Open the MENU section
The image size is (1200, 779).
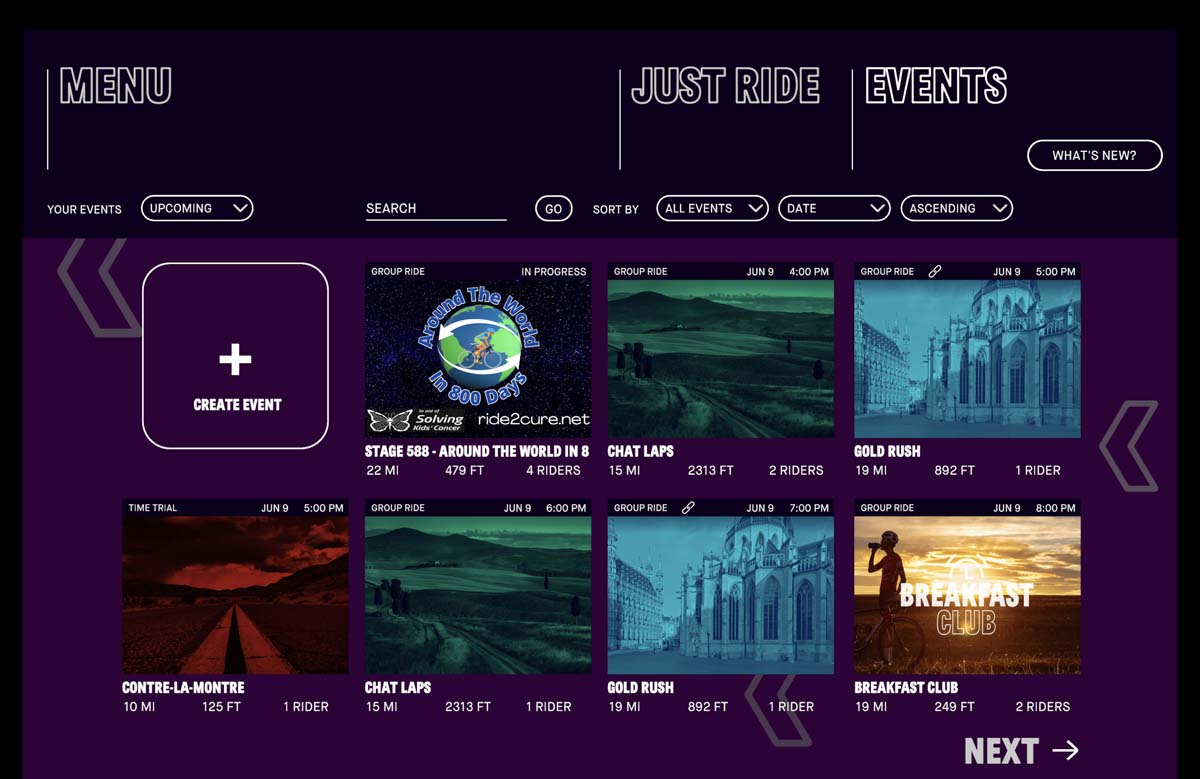click(x=116, y=86)
